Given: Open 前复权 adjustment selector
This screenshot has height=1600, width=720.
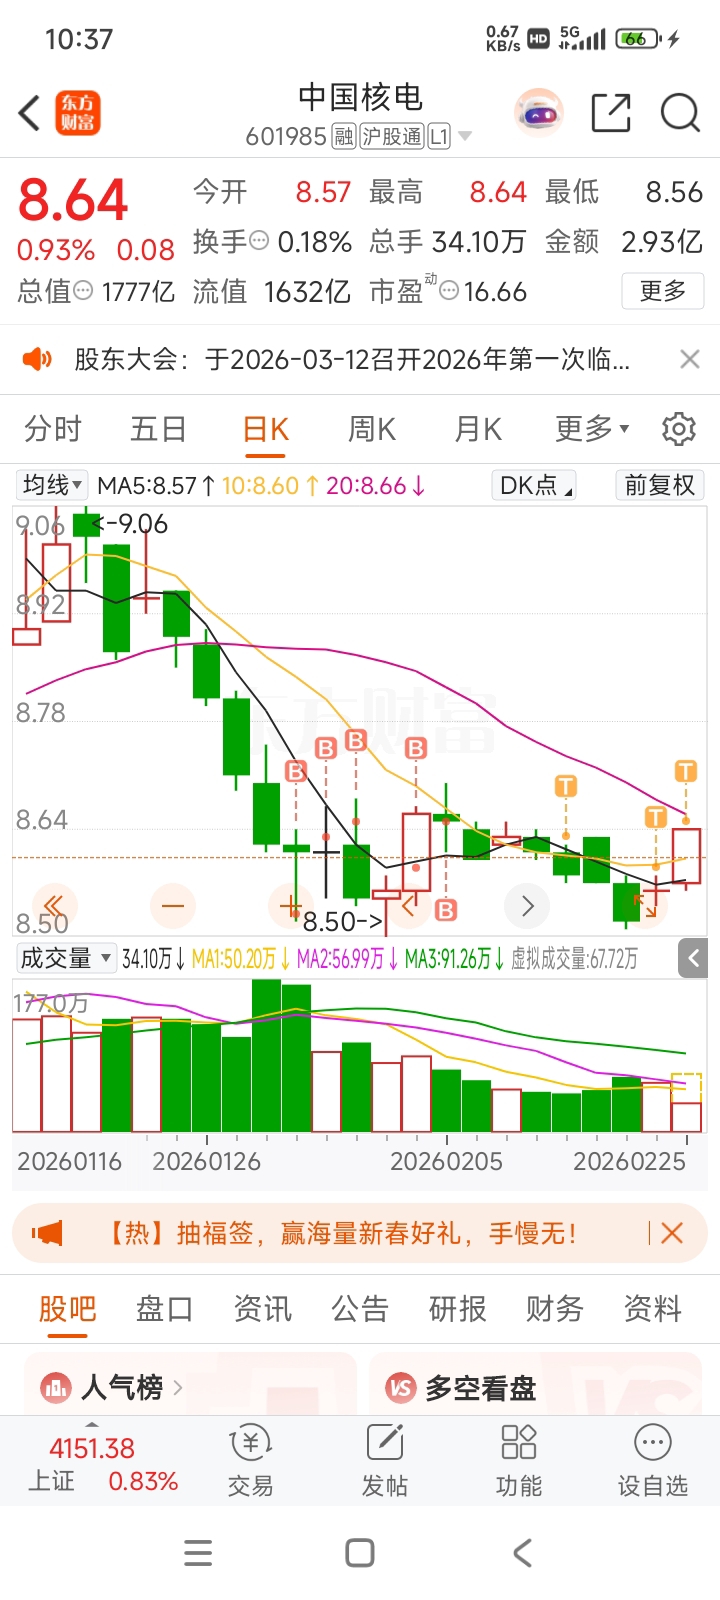Looking at the screenshot, I should 659,485.
